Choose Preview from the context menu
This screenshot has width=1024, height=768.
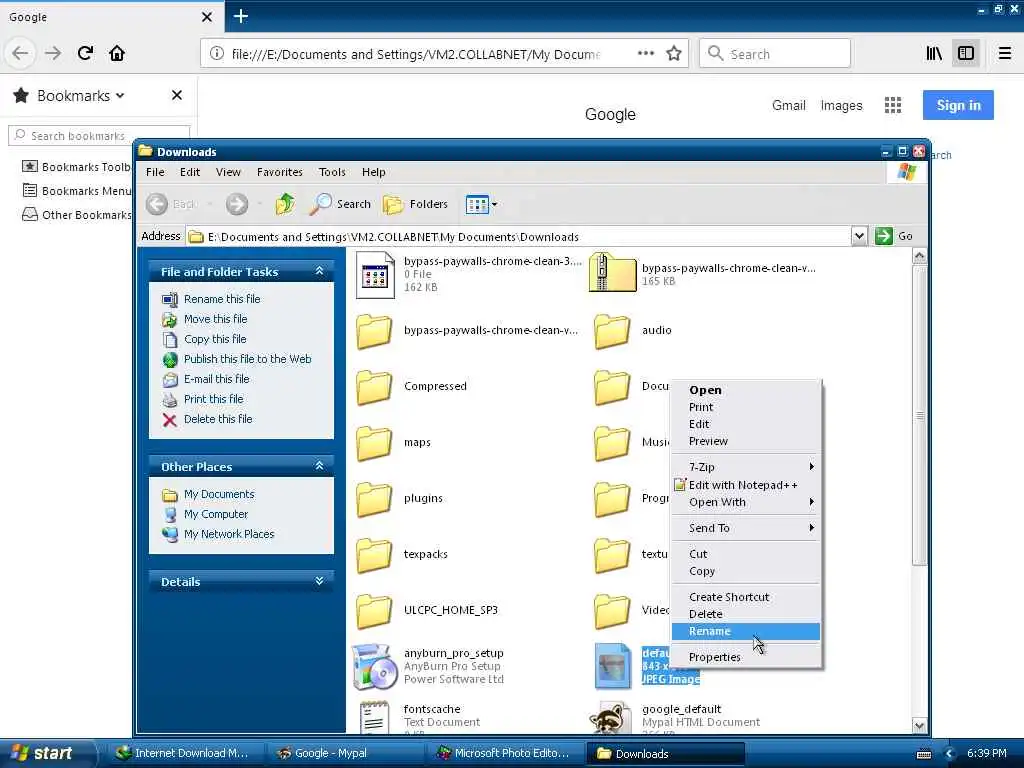(x=746, y=441)
